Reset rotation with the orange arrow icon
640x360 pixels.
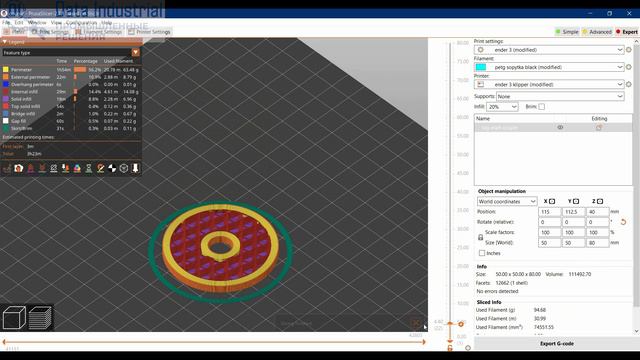pos(623,222)
